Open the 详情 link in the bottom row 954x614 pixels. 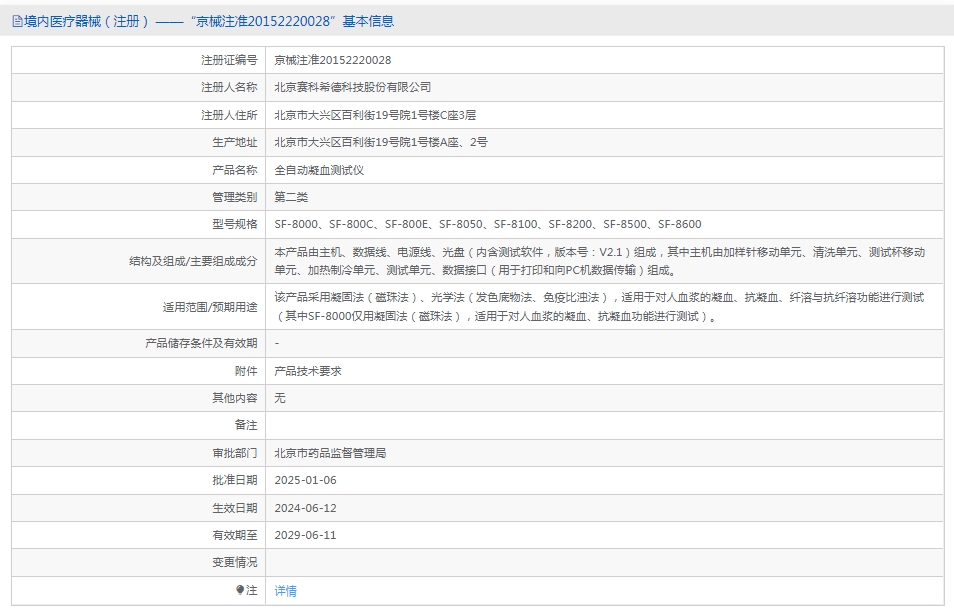coord(283,591)
